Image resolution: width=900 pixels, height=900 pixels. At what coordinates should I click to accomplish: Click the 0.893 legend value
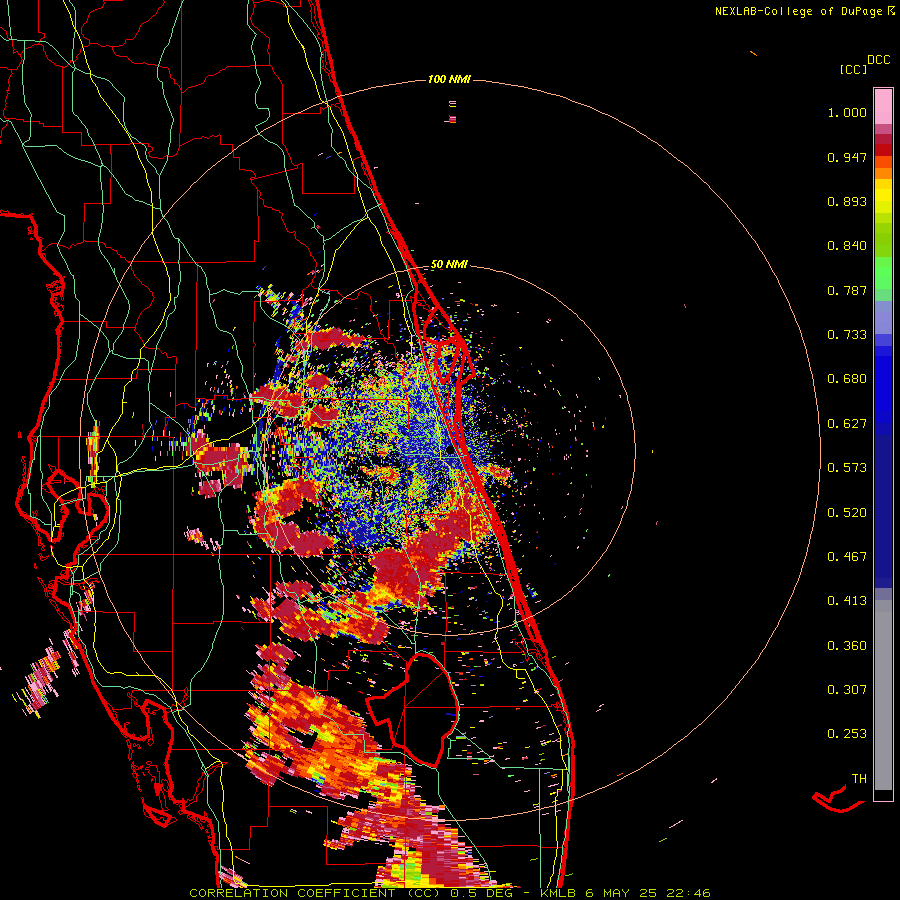point(847,201)
